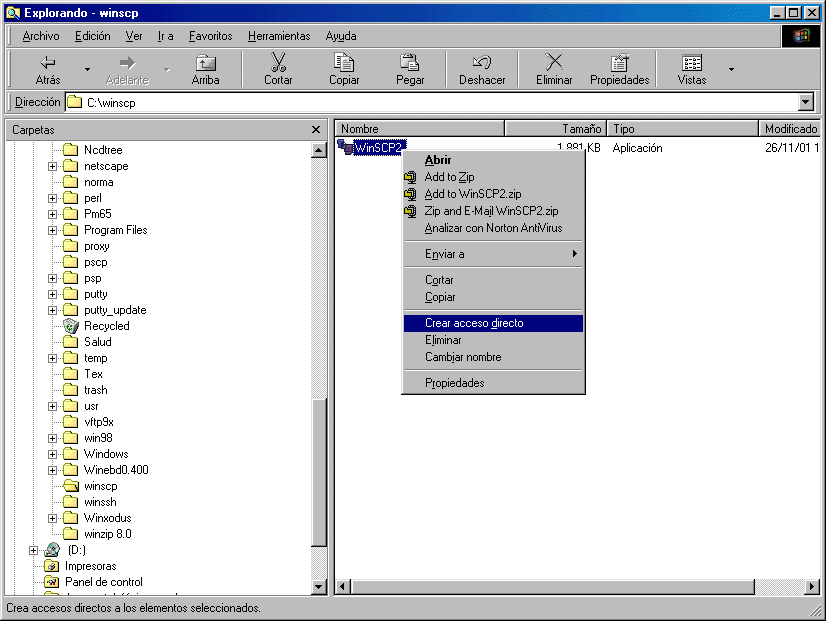Screen dimensions: 826x621
Task: Open Impresoras in the folder tree
Action: (x=90, y=566)
